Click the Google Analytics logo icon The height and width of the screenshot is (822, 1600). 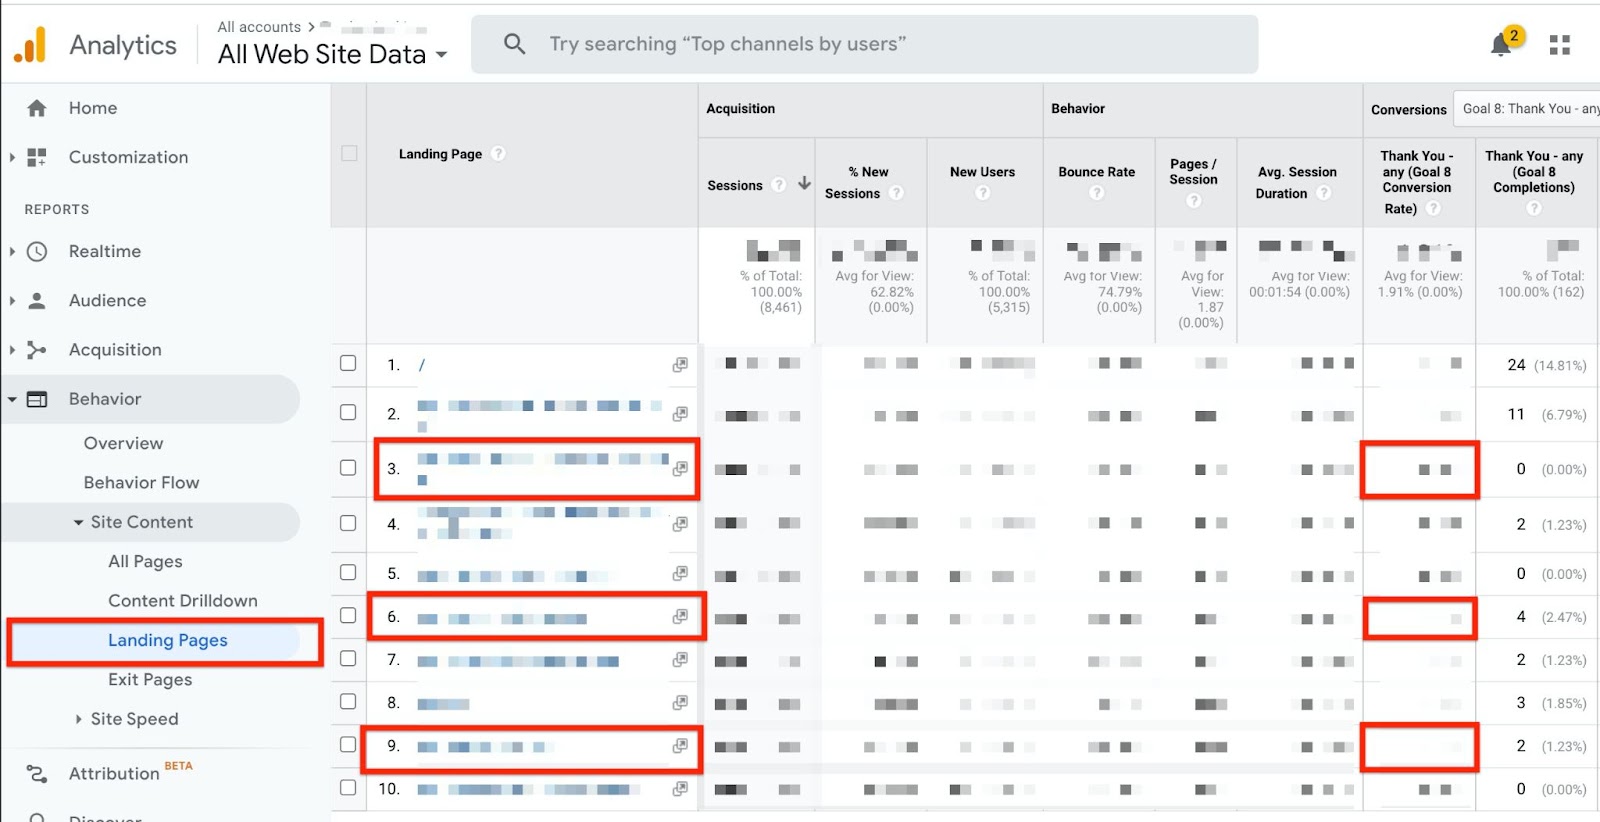[31, 44]
